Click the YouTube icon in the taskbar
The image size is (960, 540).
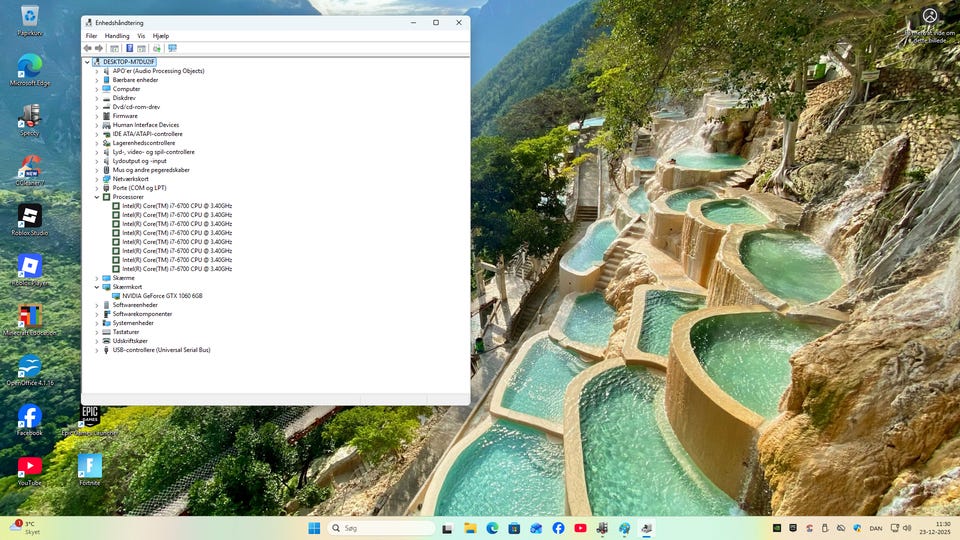[580, 528]
